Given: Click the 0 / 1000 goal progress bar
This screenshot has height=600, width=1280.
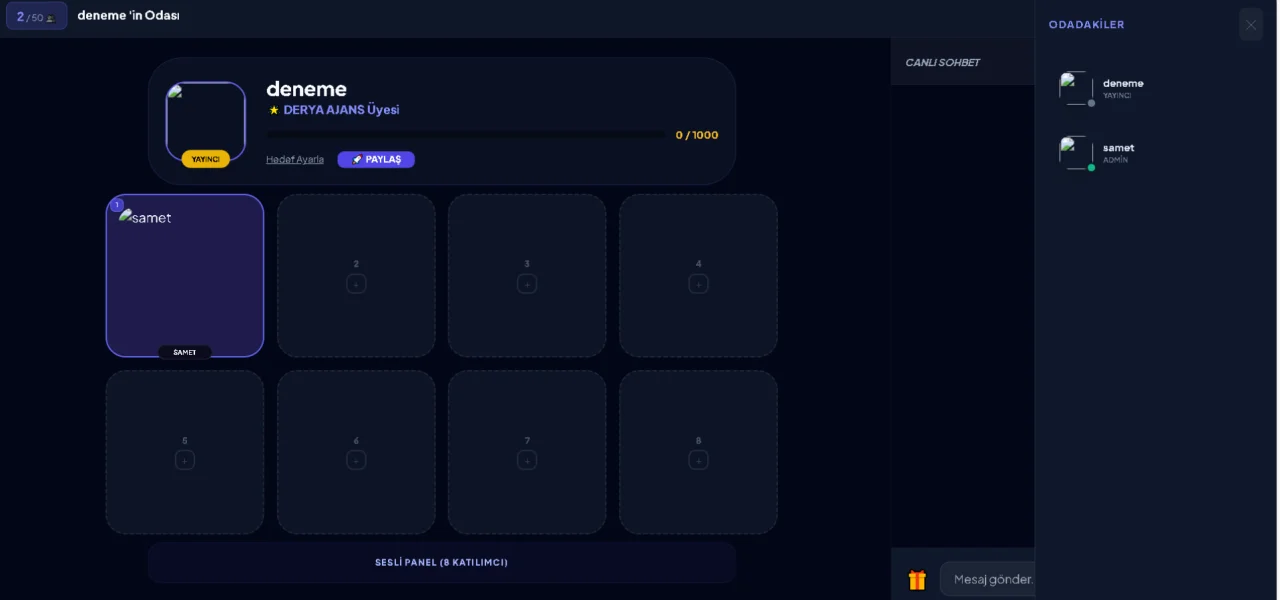Looking at the screenshot, I should pos(466,135).
